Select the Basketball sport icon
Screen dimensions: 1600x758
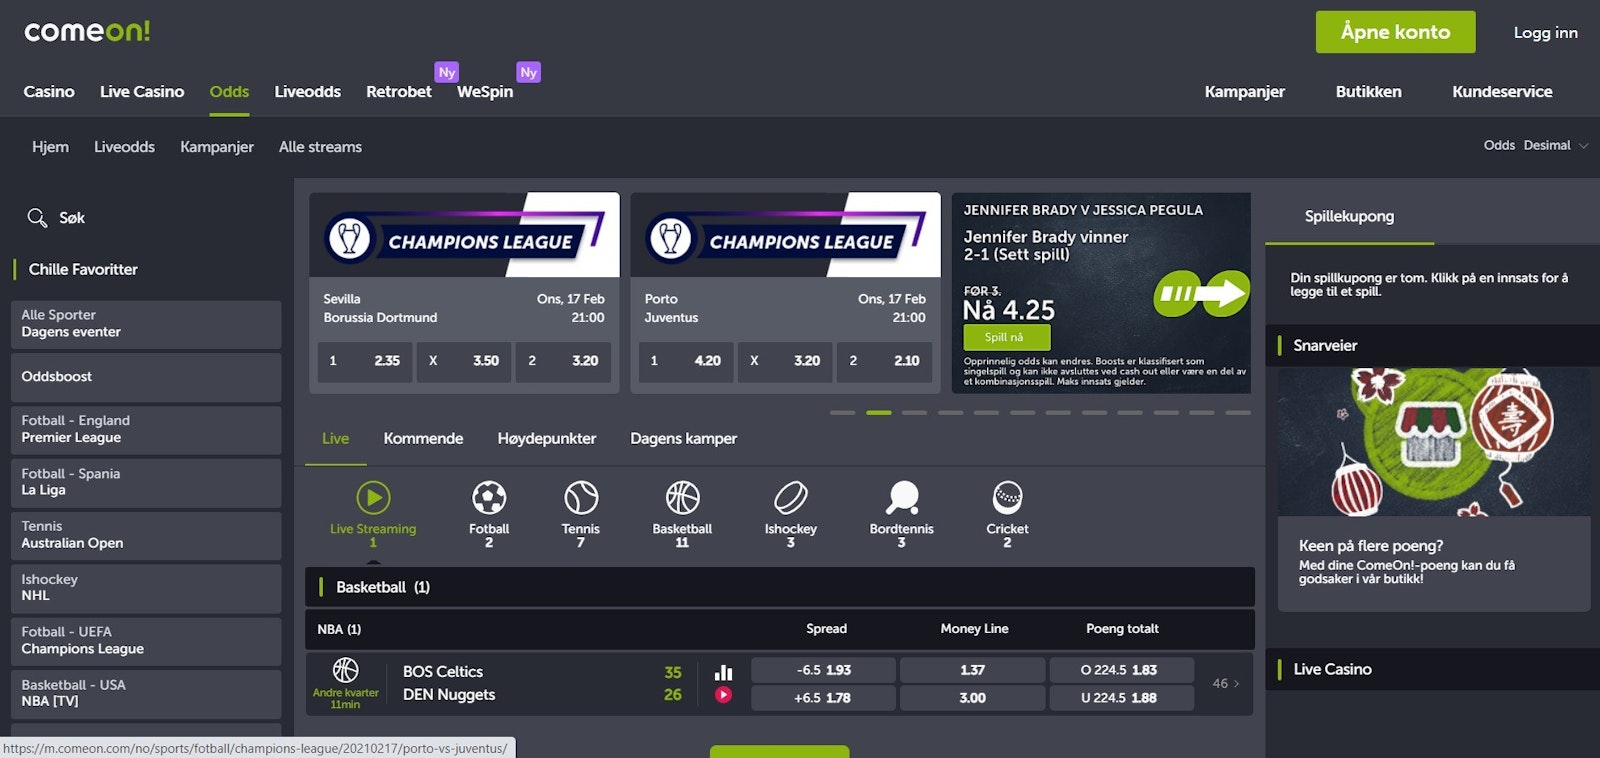(682, 498)
